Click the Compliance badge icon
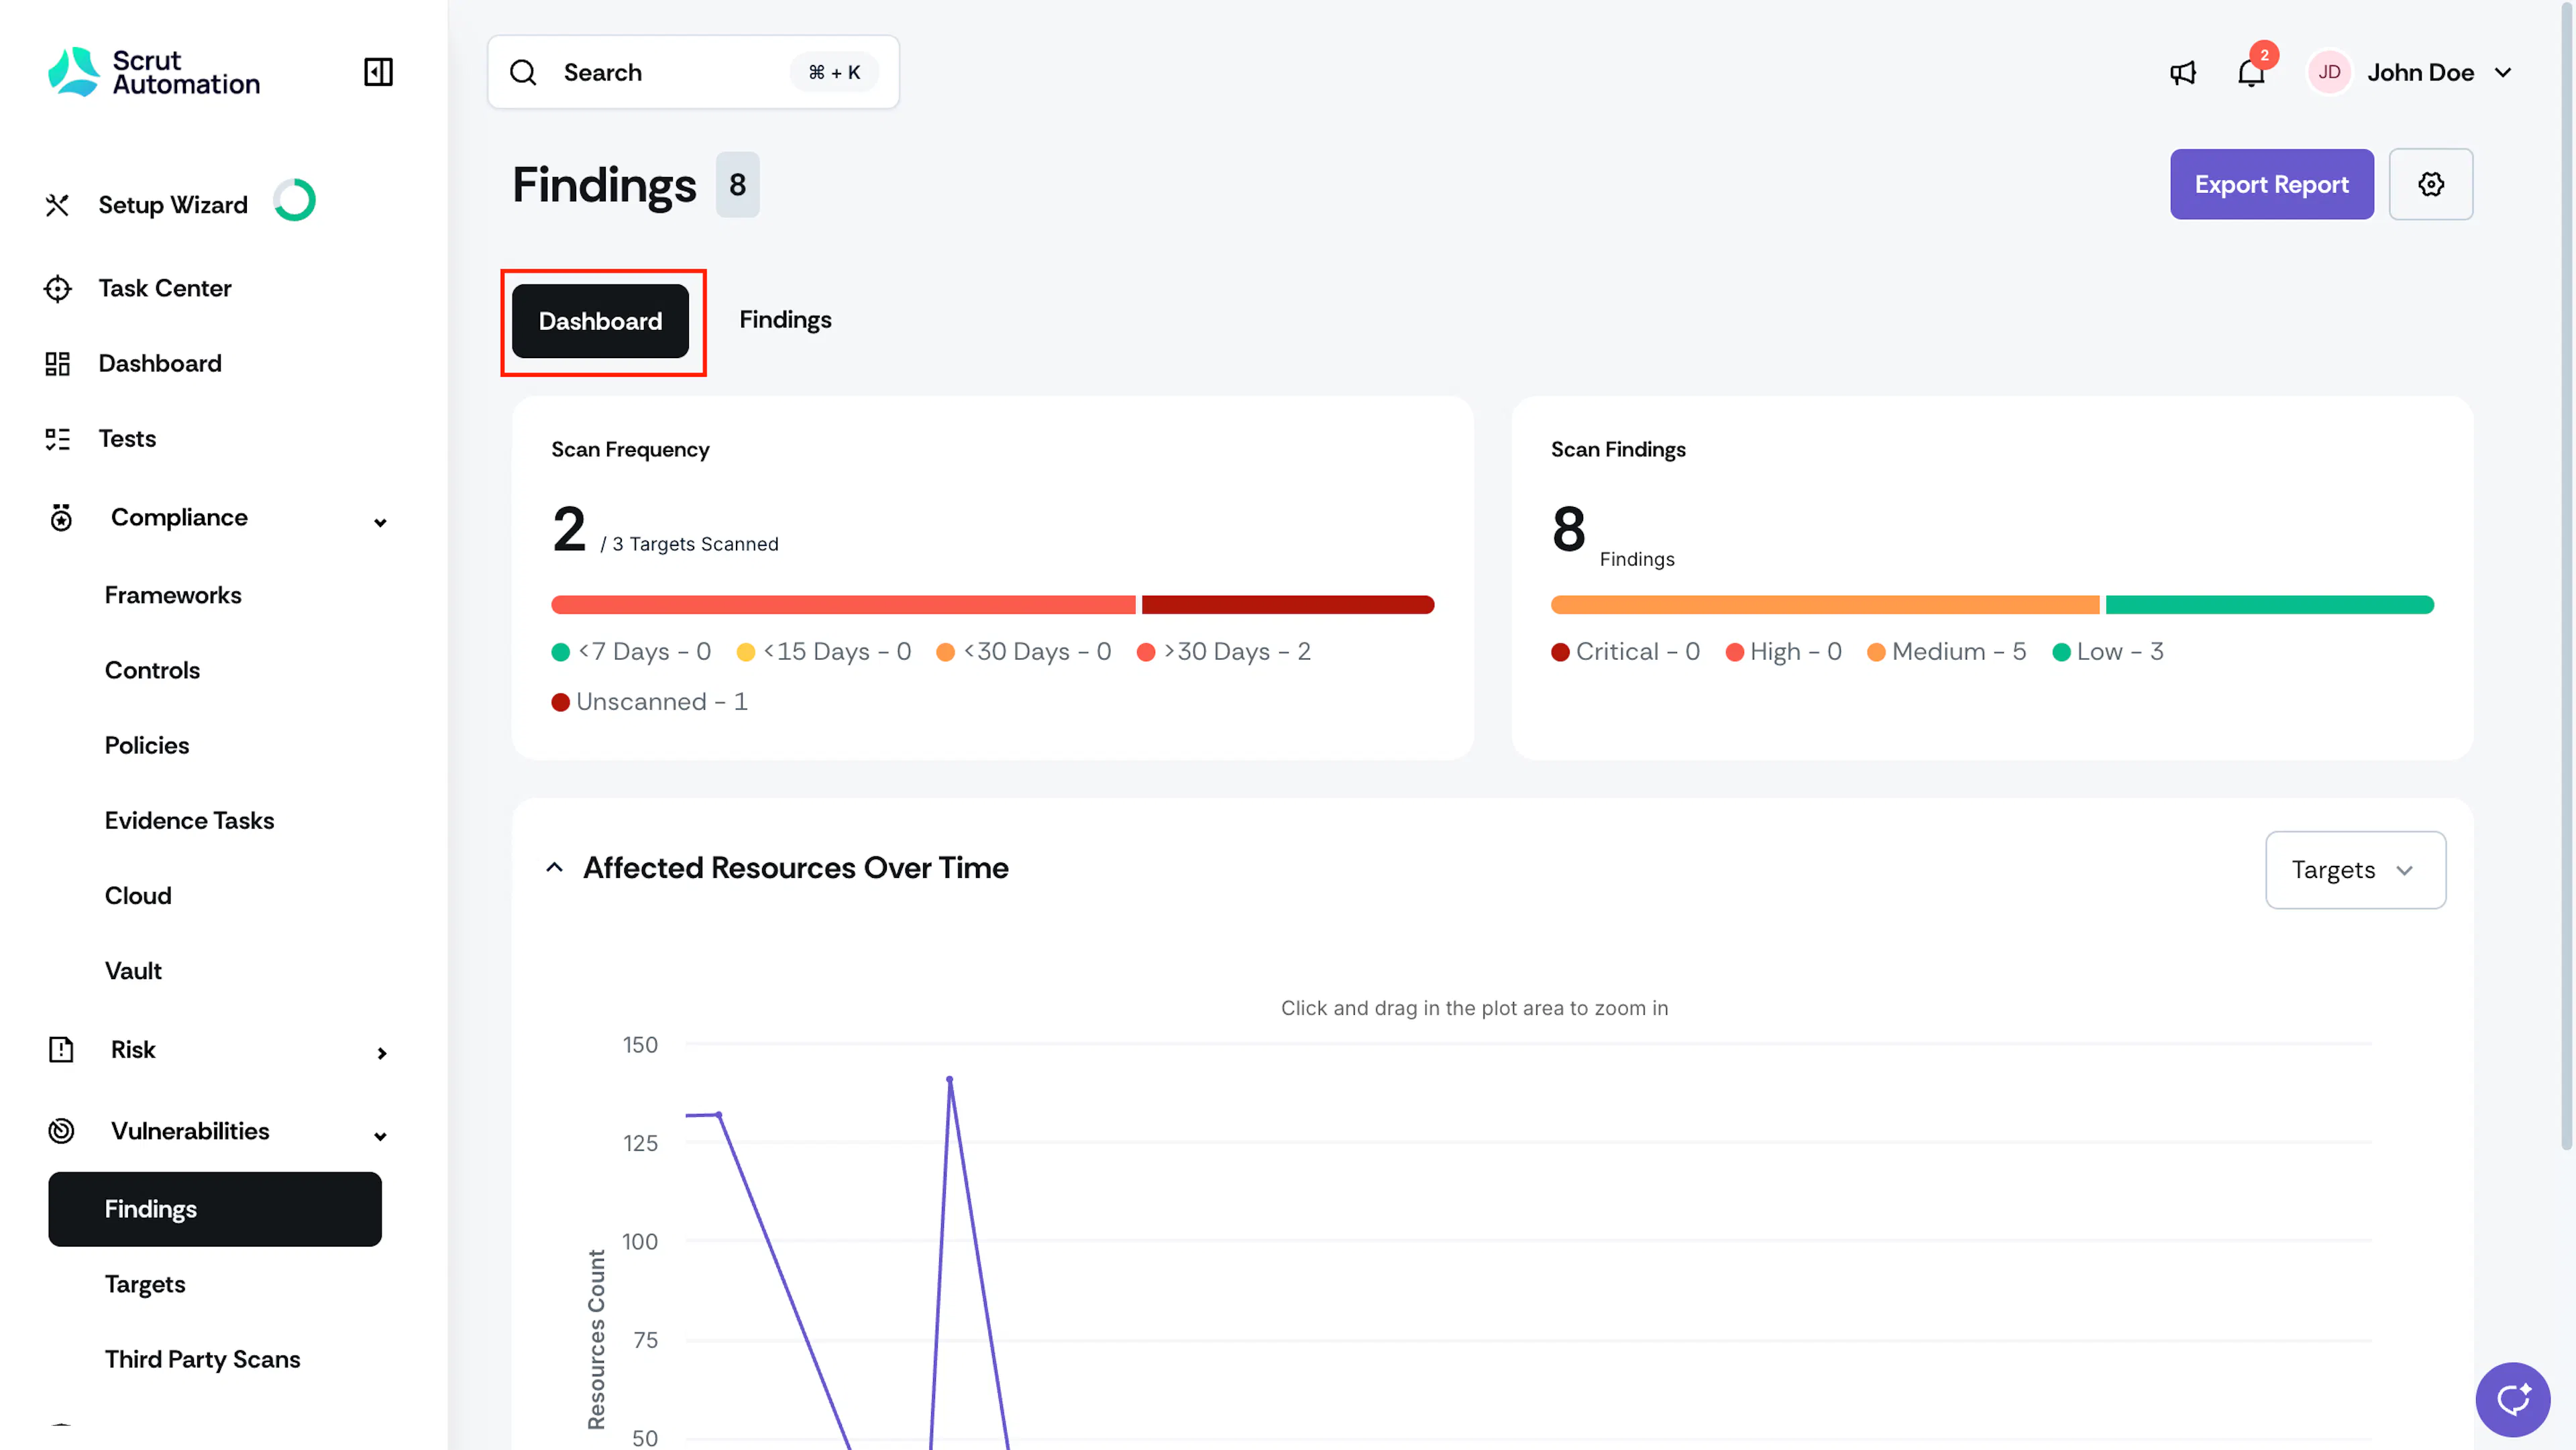The image size is (2576, 1450). 61,517
